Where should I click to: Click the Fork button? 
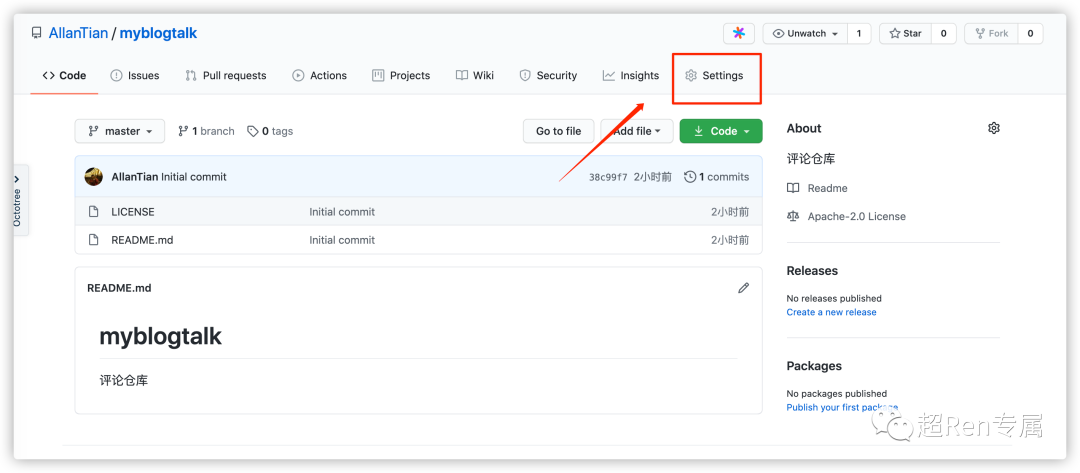(991, 33)
